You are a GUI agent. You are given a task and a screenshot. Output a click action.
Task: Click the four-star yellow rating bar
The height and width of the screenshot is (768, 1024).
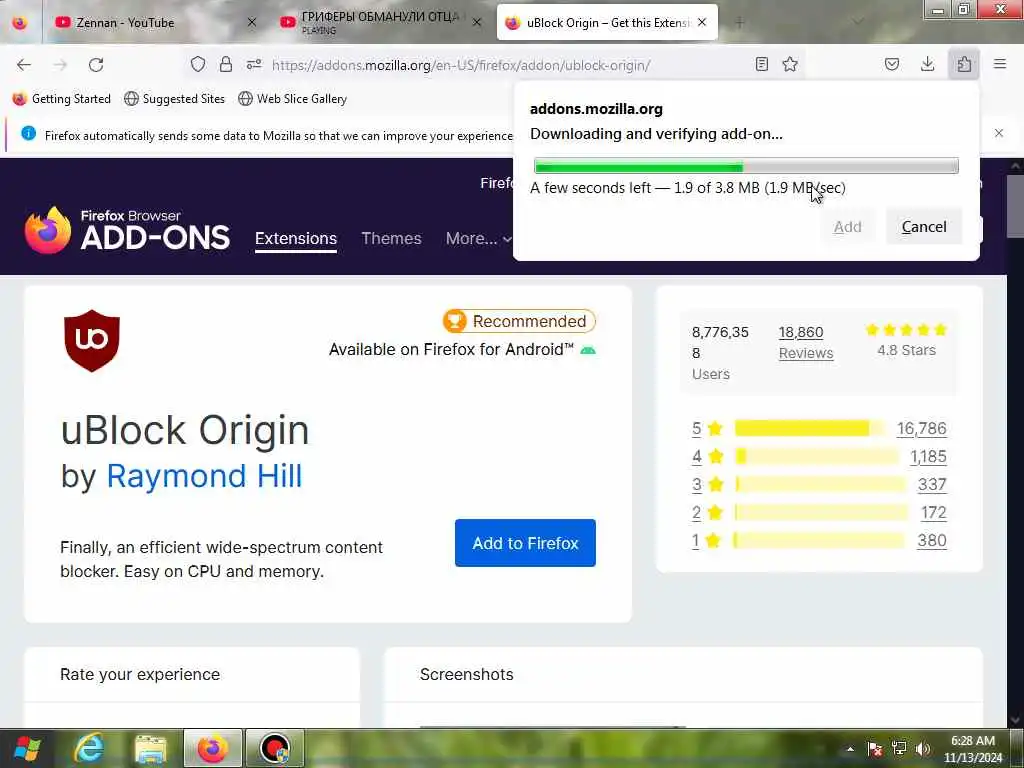click(x=817, y=456)
